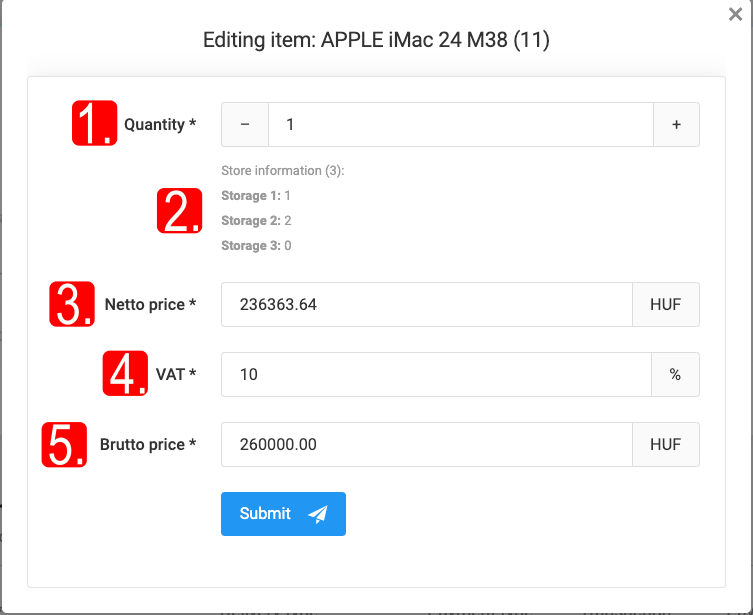The width and height of the screenshot is (753, 615).
Task: Increase quantity with the plus button
Action: click(676, 124)
